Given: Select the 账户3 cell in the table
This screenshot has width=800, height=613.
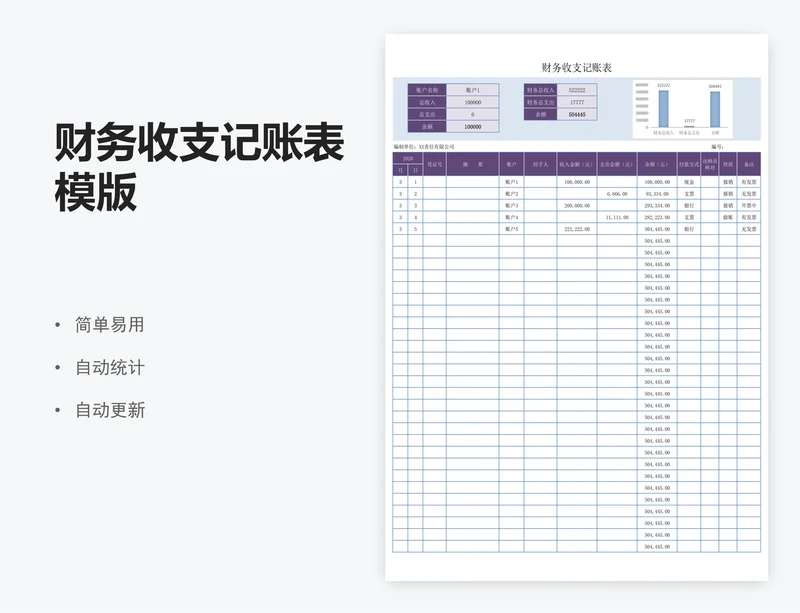Looking at the screenshot, I should (511, 206).
